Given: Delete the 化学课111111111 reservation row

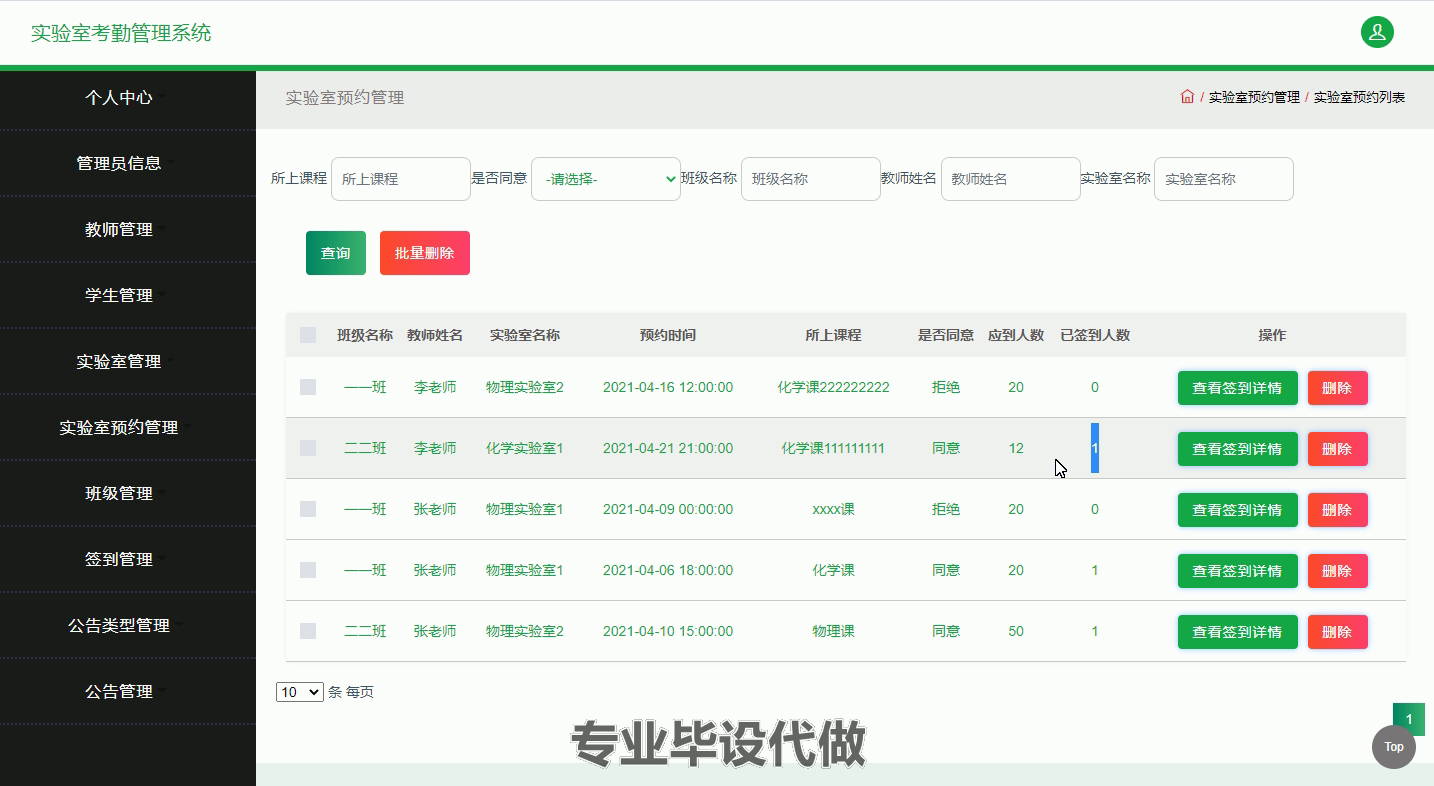Looking at the screenshot, I should click(1338, 449).
